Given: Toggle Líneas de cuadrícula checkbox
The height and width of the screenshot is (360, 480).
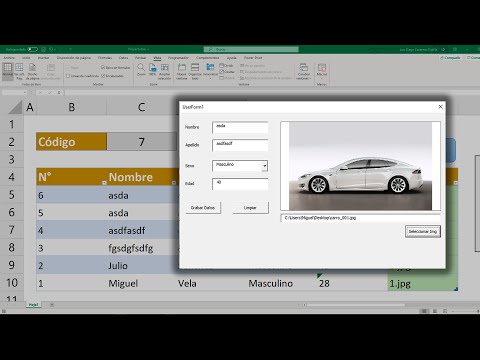Looking at the screenshot, I should point(82,76).
